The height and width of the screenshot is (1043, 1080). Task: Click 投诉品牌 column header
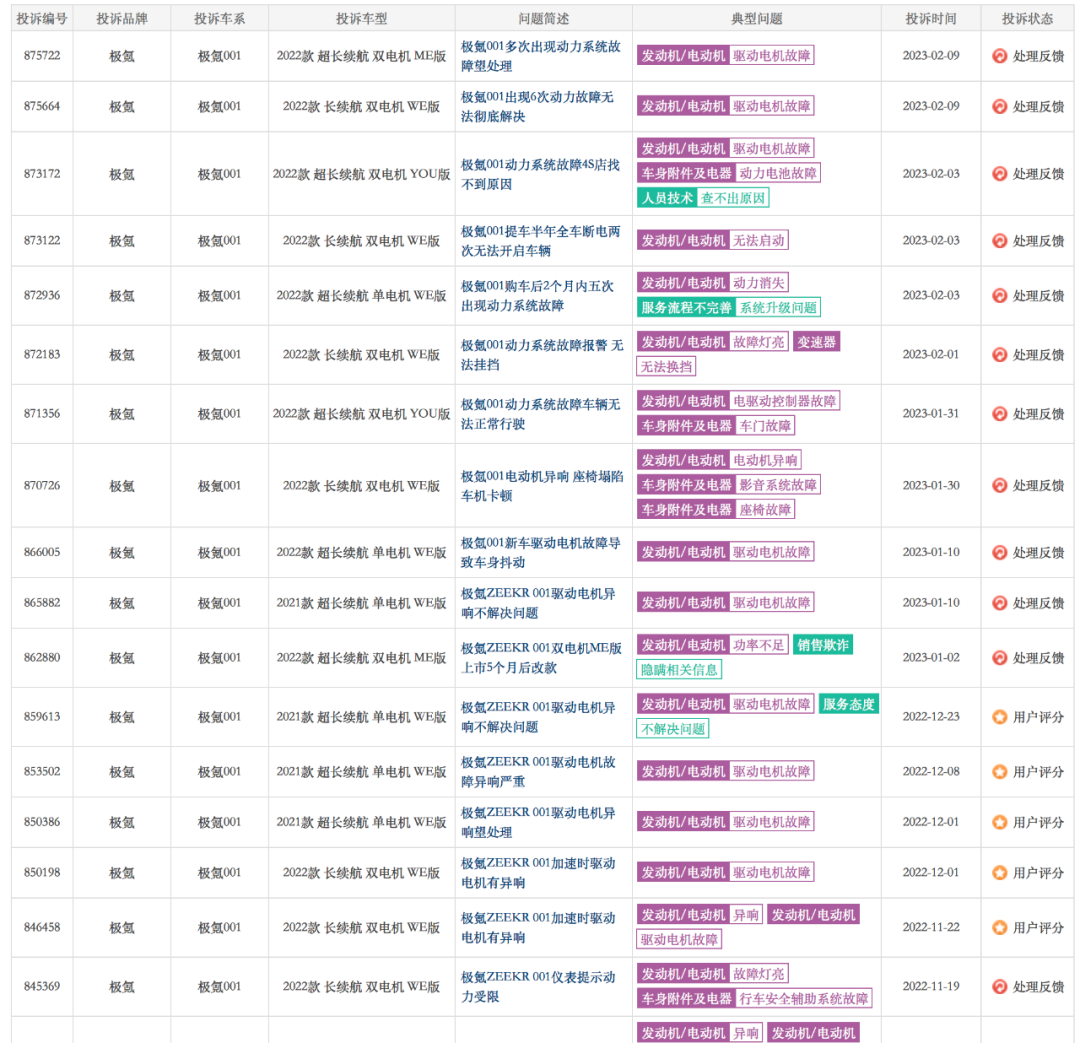point(122,19)
